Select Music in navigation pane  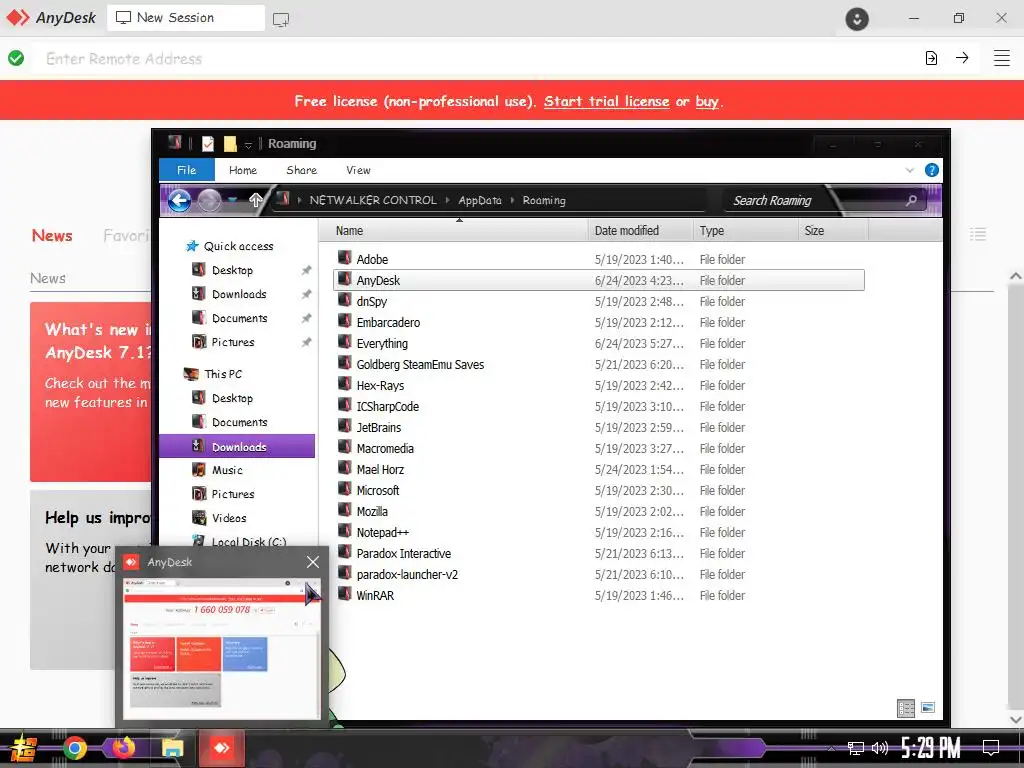(x=217, y=470)
